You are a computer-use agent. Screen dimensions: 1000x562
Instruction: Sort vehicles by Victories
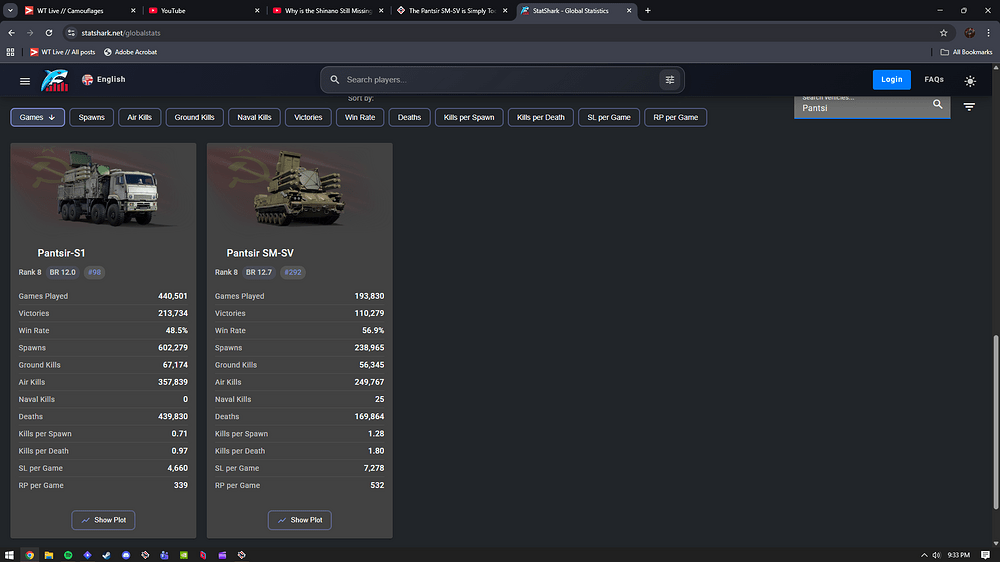[308, 117]
